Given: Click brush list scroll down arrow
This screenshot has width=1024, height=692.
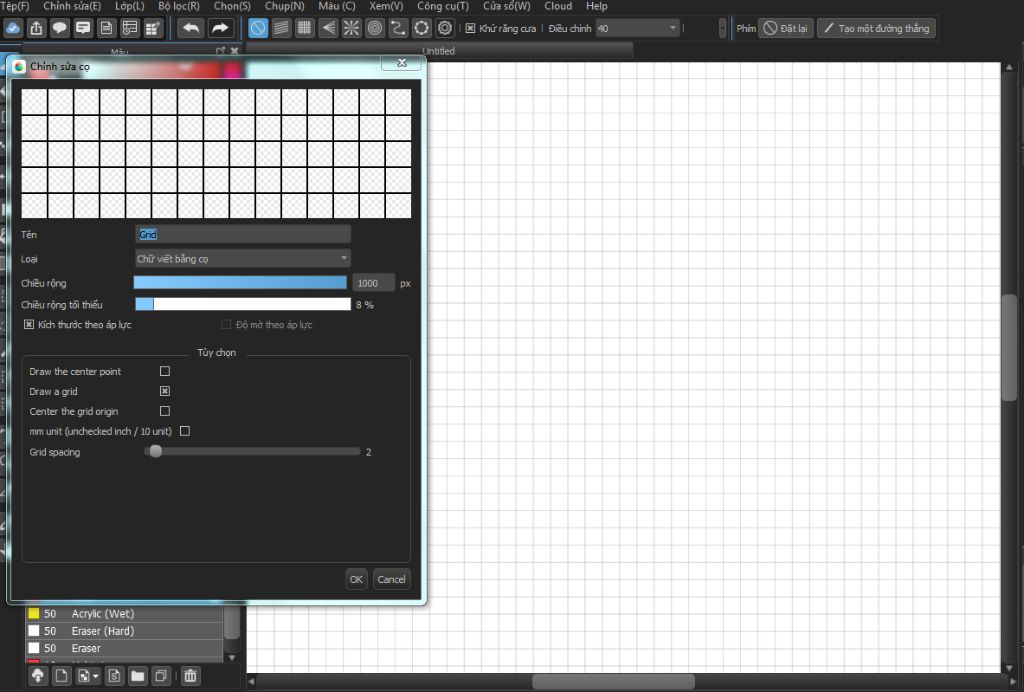Looking at the screenshot, I should tap(232, 657).
